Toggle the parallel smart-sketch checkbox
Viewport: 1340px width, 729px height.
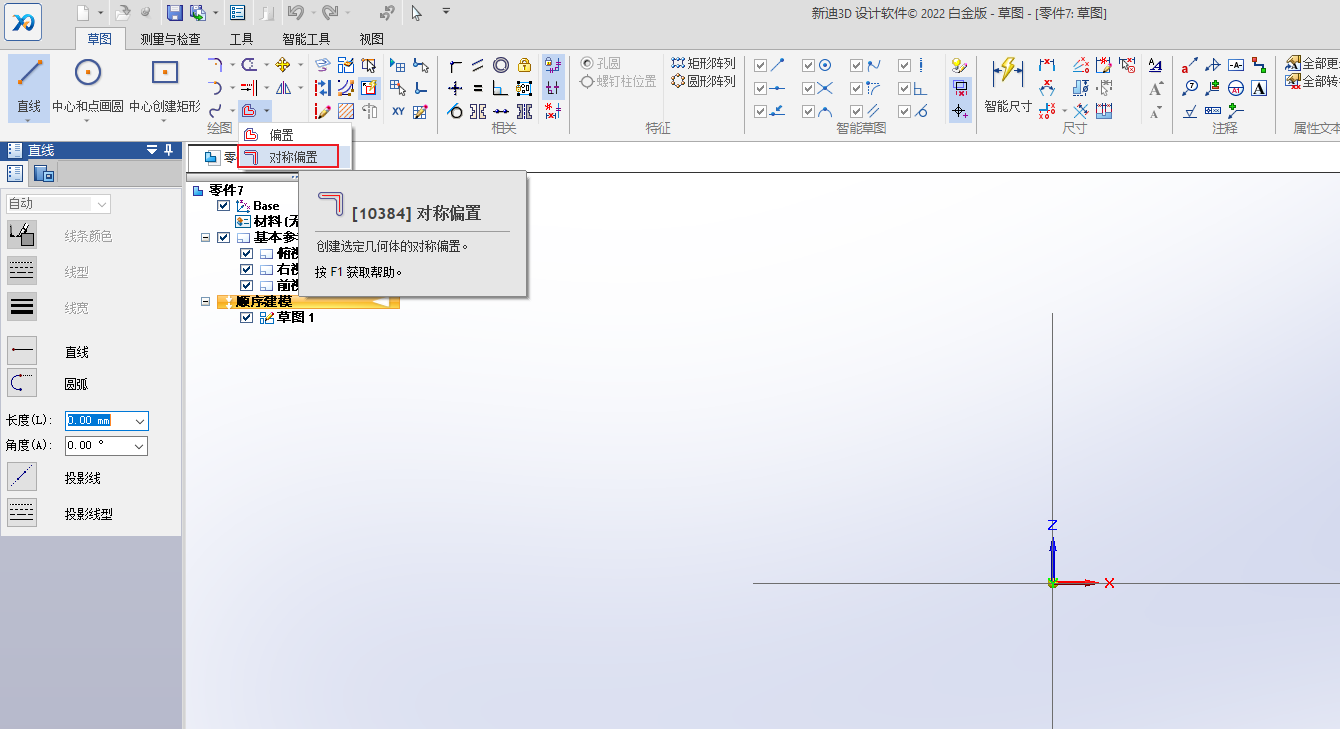856,111
